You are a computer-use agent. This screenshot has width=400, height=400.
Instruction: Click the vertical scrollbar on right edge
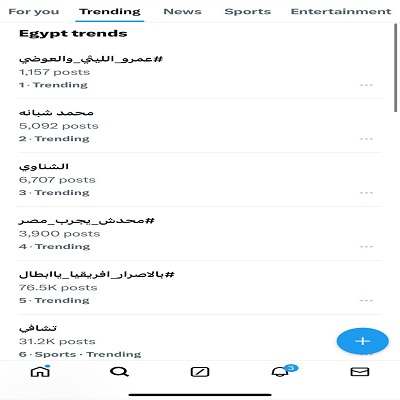pos(396,68)
